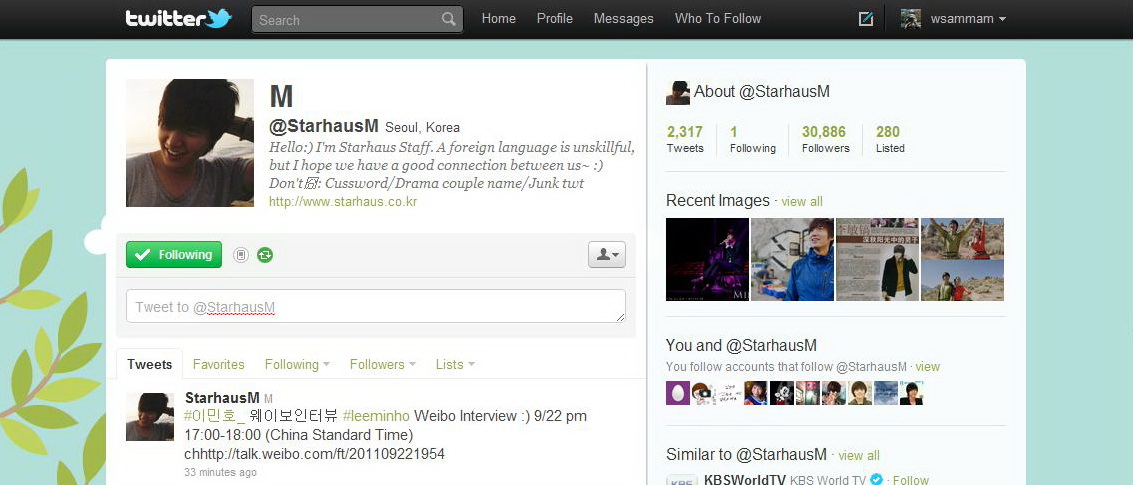The height and width of the screenshot is (485, 1133).
Task: Click Follow next to KBSWorldTV
Action: [911, 480]
